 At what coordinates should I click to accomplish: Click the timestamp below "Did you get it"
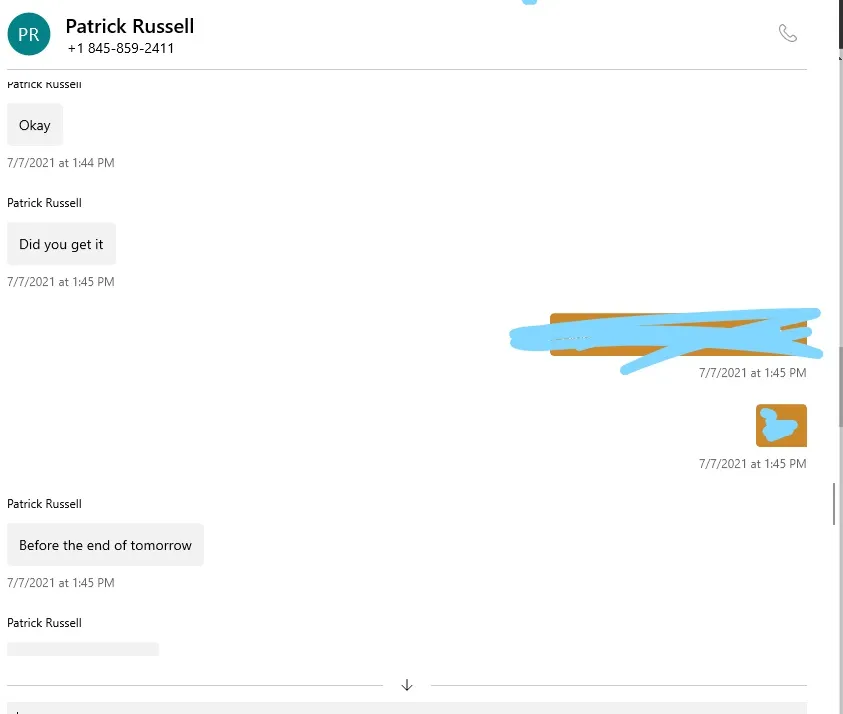point(61,282)
